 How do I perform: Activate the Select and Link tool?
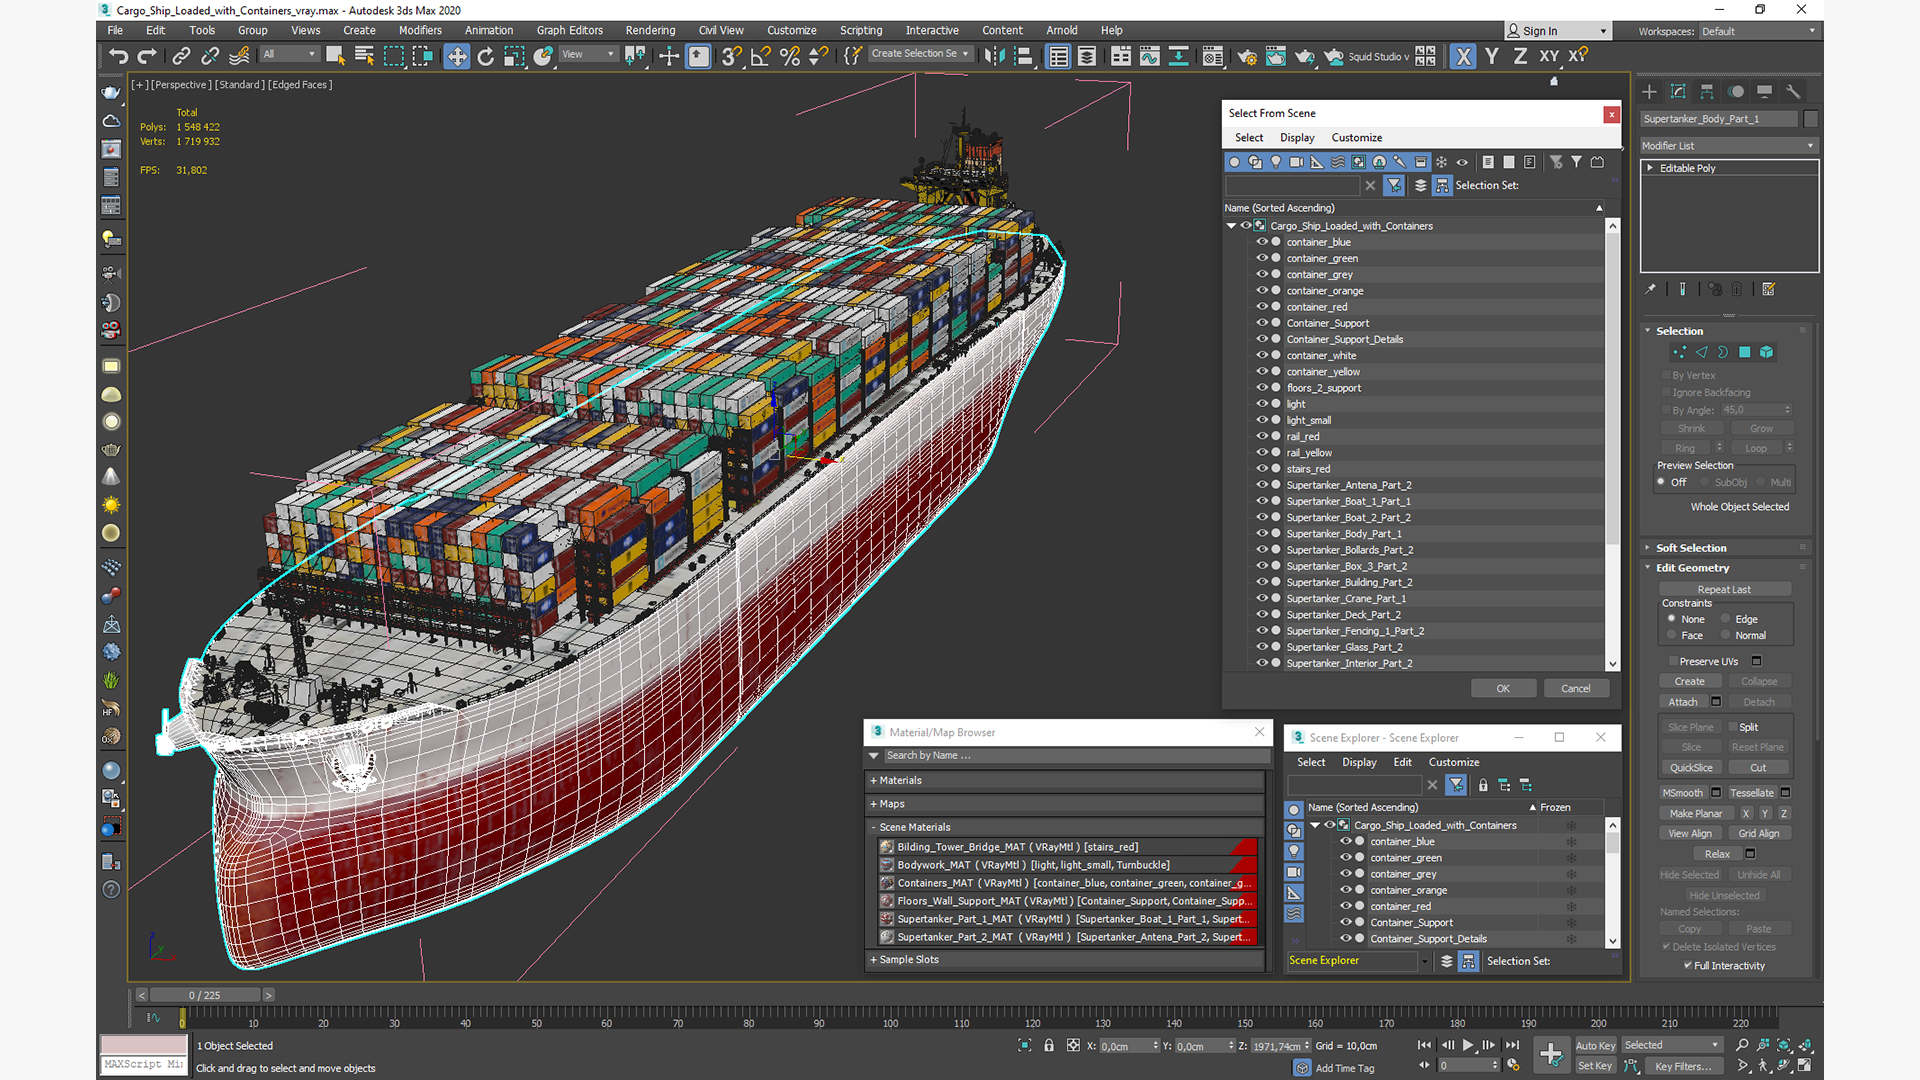(181, 56)
